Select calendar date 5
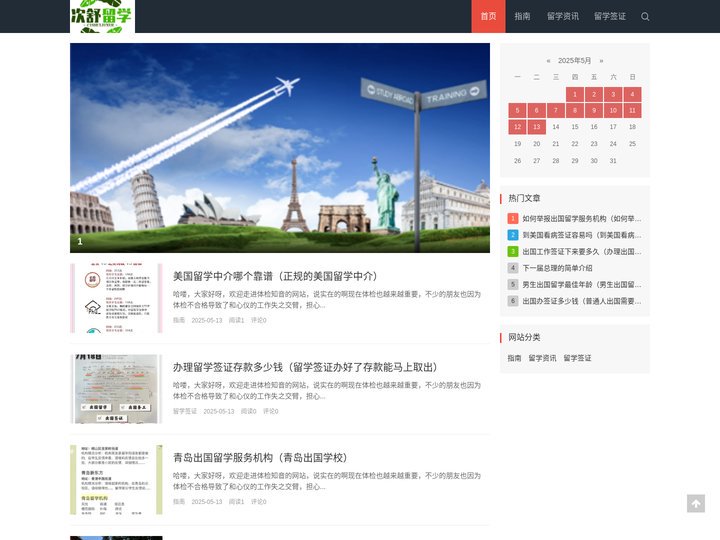Viewport: 720px width, 540px height. (x=518, y=111)
